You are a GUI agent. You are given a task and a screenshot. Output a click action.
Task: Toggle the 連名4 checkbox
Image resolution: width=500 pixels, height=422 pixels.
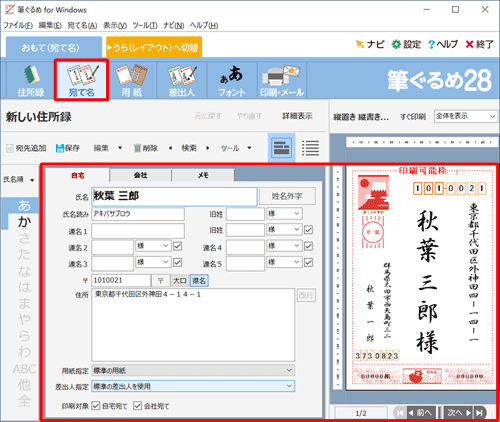[308, 246]
